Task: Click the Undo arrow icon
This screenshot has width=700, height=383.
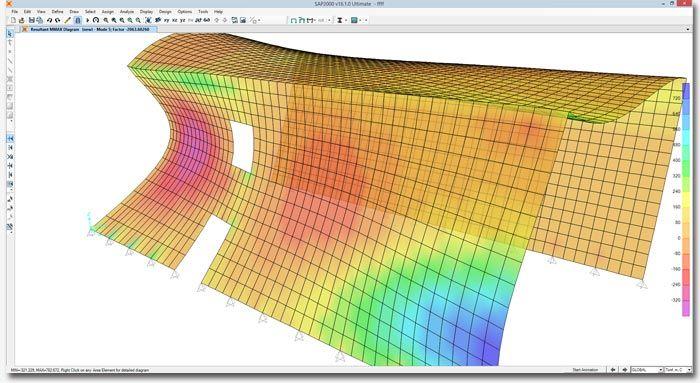Action: 49,20
